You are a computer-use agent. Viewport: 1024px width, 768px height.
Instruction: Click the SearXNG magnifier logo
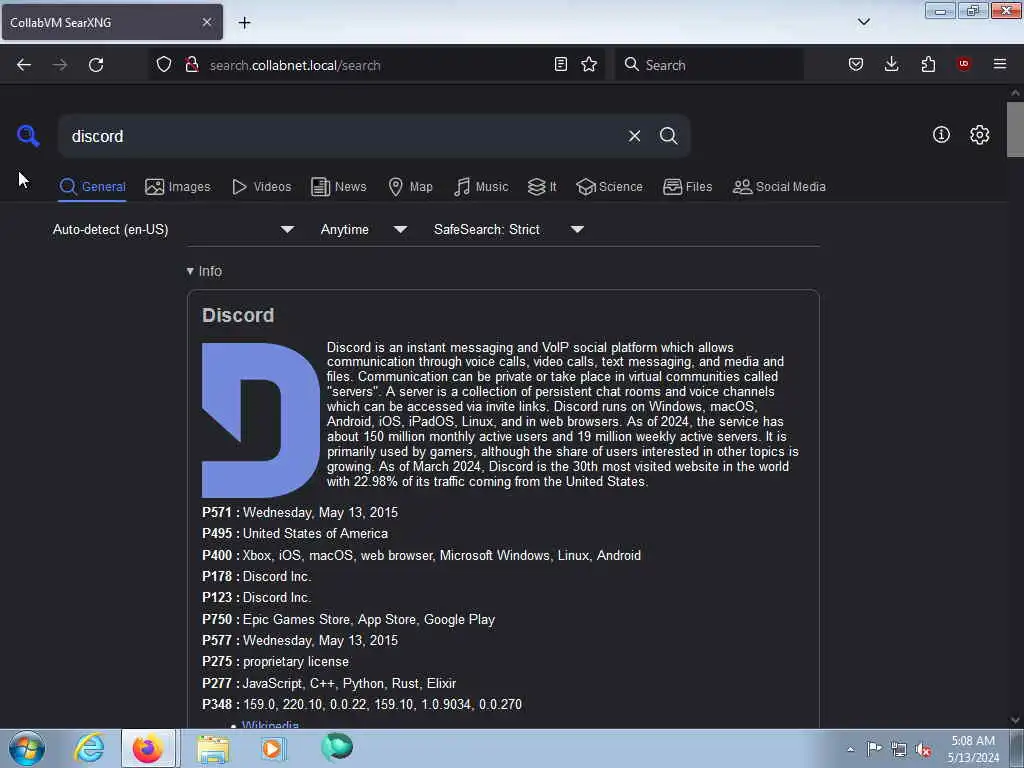coord(28,136)
